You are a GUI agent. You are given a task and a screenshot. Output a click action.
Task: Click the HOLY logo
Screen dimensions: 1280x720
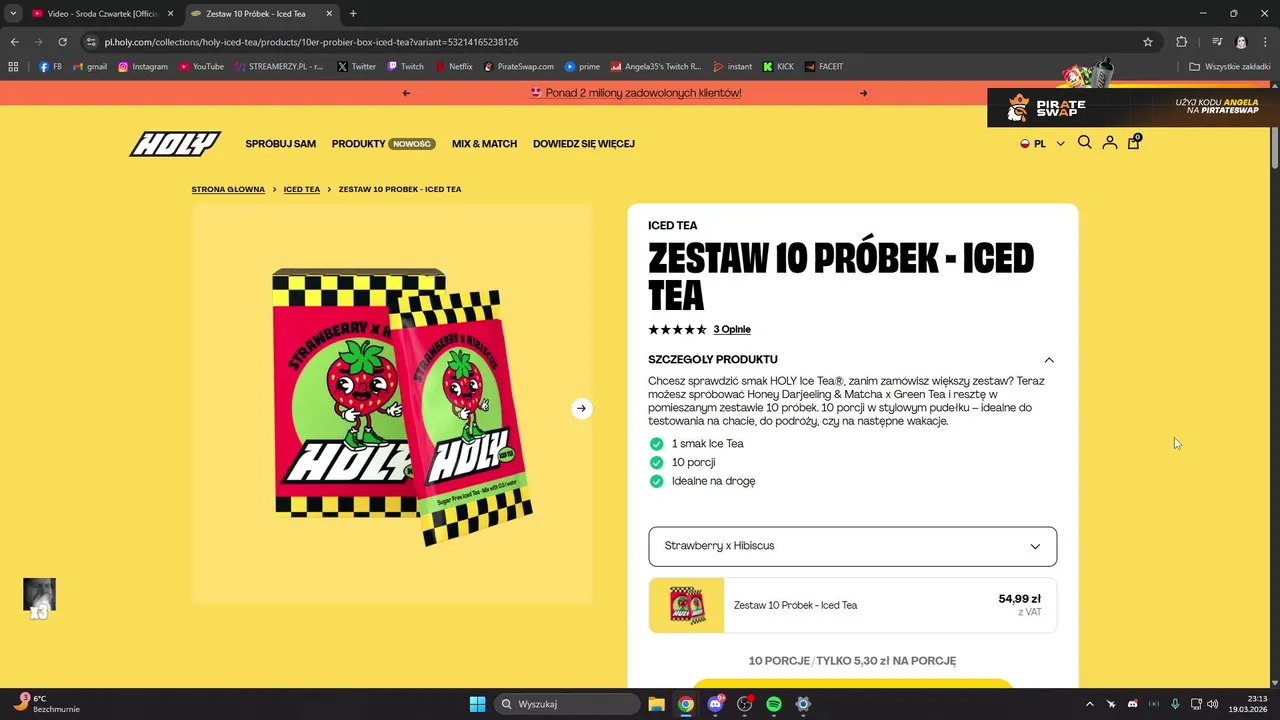[x=175, y=144]
